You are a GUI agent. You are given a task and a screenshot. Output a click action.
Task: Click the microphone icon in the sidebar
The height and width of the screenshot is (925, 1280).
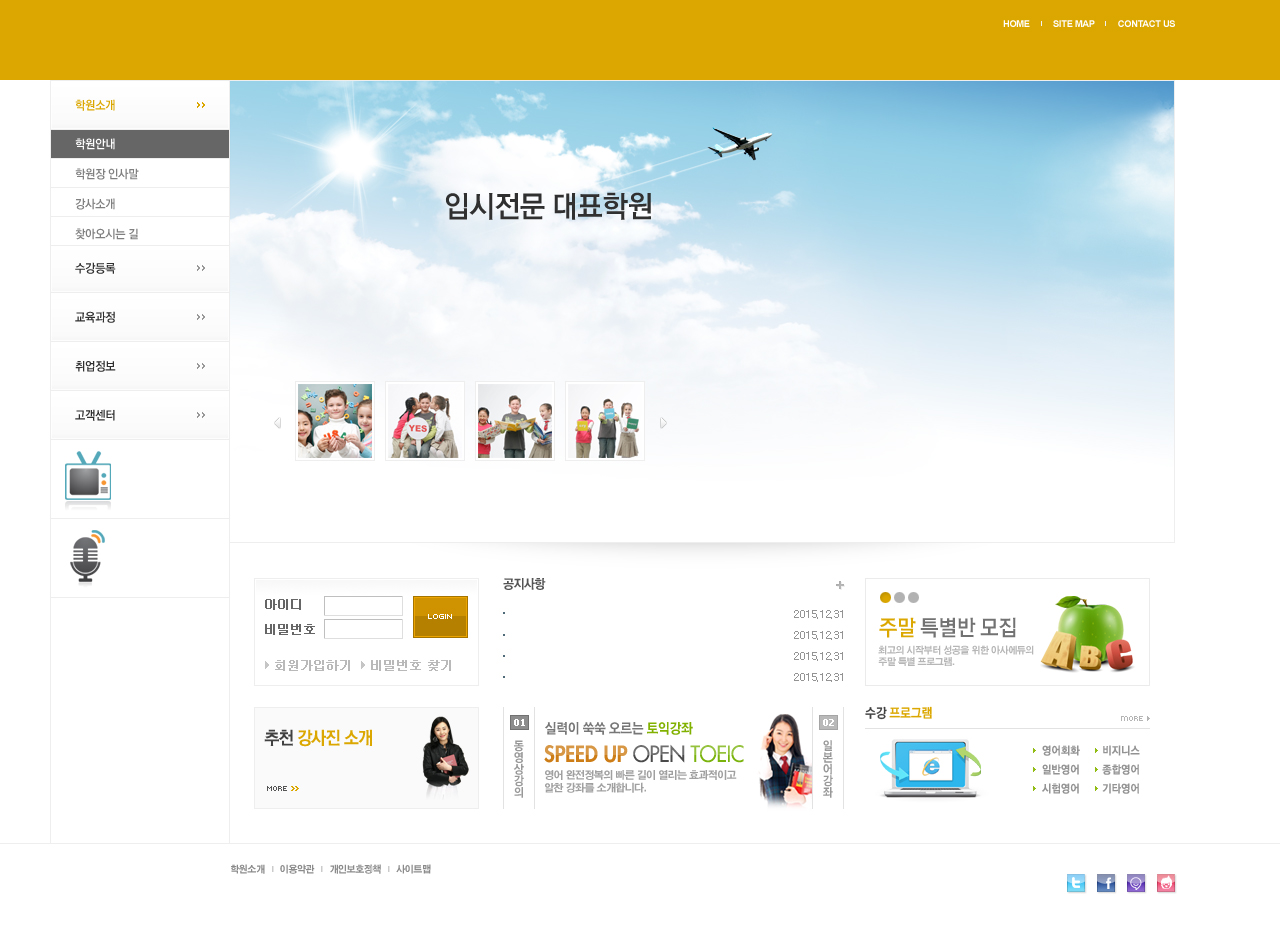[87, 557]
